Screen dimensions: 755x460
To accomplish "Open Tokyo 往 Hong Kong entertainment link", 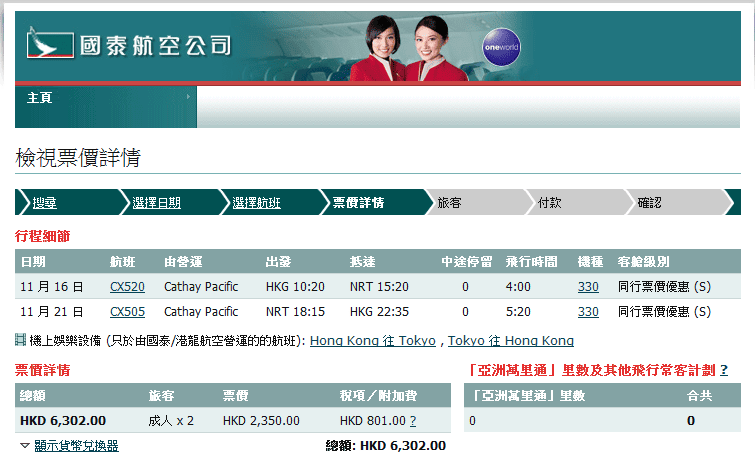I will (510, 341).
